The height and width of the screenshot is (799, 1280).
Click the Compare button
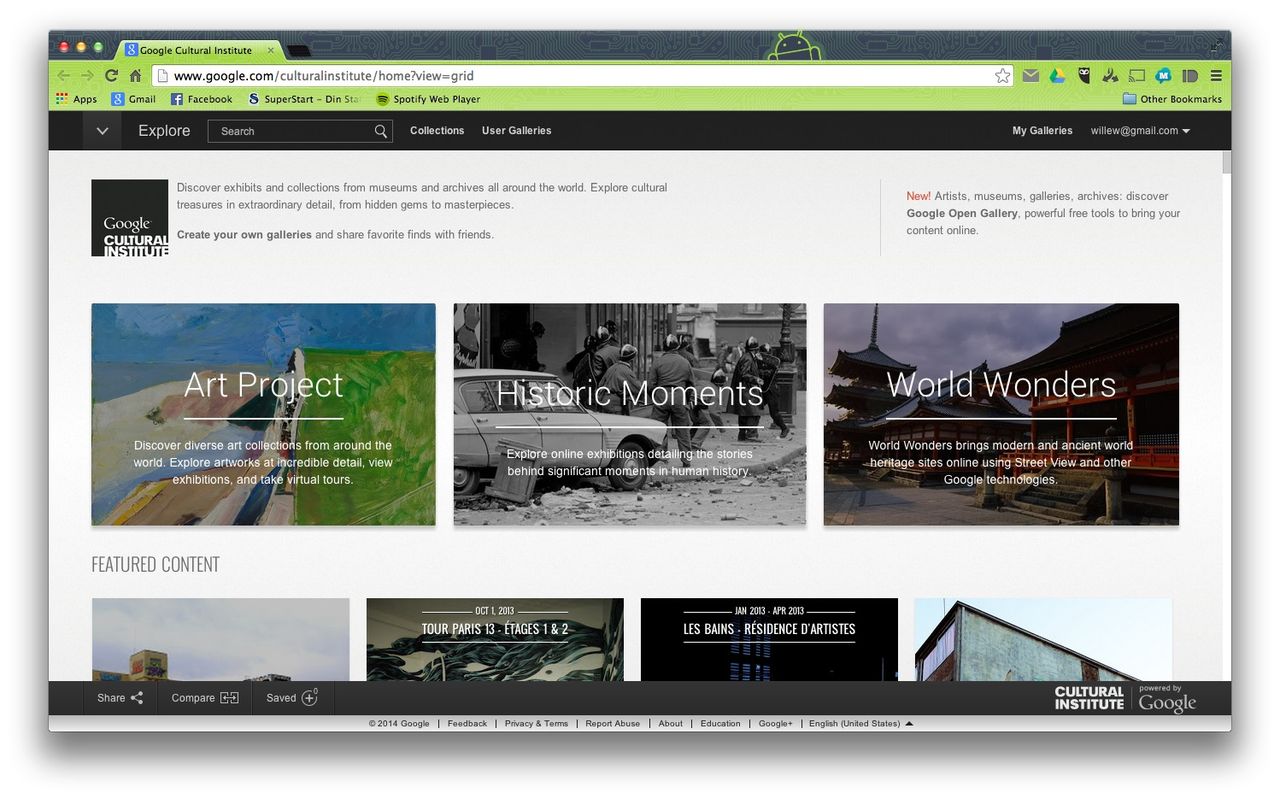click(205, 698)
